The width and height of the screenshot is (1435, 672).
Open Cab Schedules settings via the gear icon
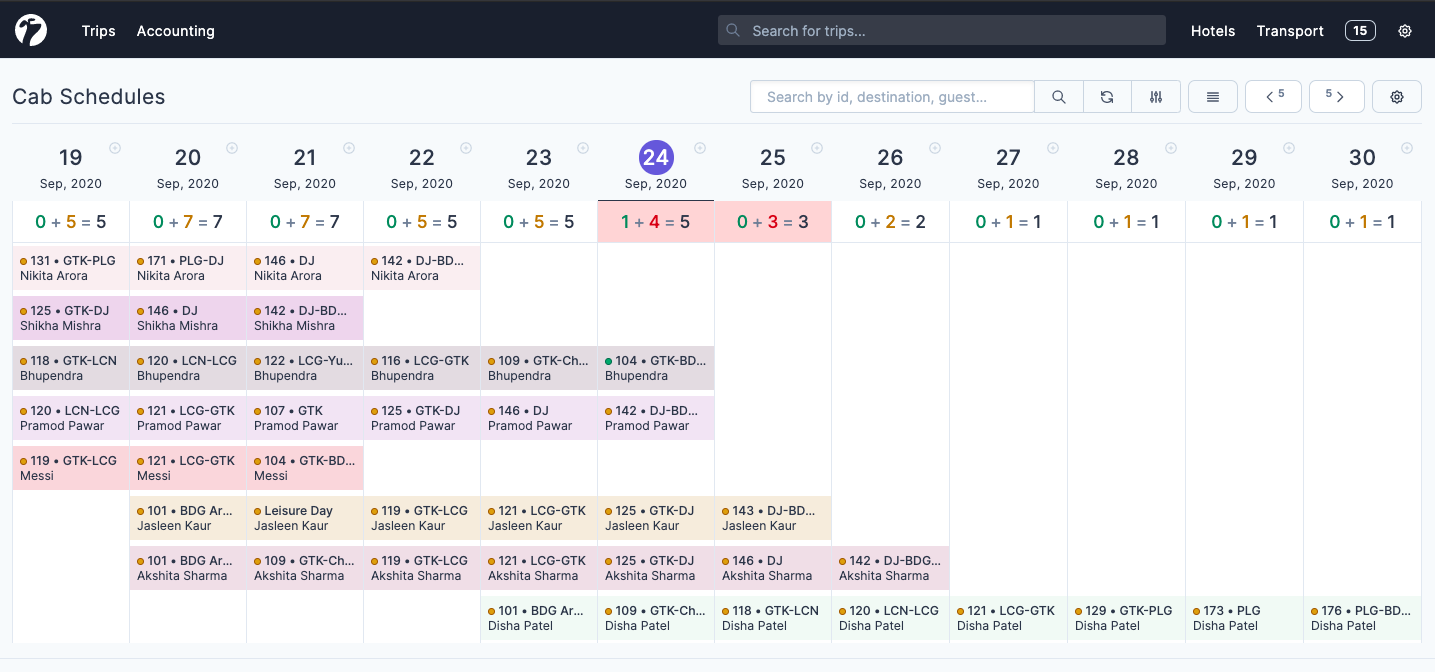pos(1396,96)
